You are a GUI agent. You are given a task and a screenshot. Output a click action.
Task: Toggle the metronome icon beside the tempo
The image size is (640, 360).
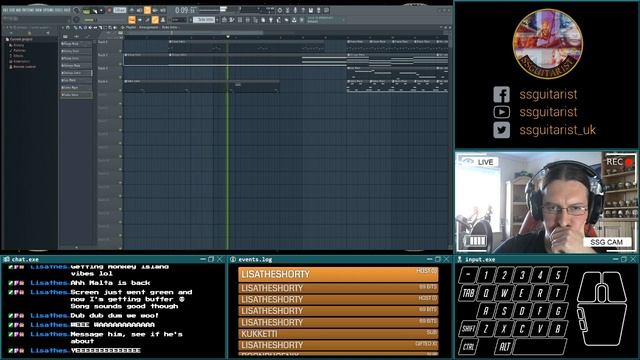(x=132, y=10)
